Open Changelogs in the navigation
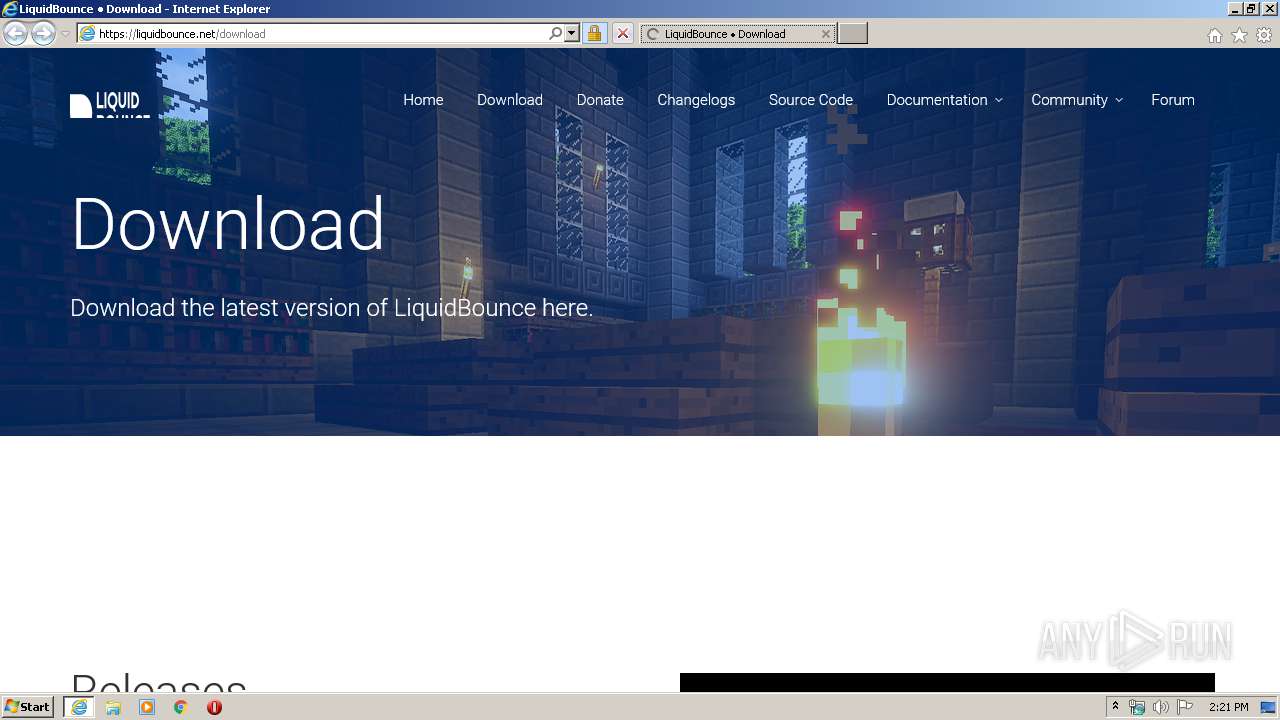Screen dimensions: 1280x720 point(696,100)
